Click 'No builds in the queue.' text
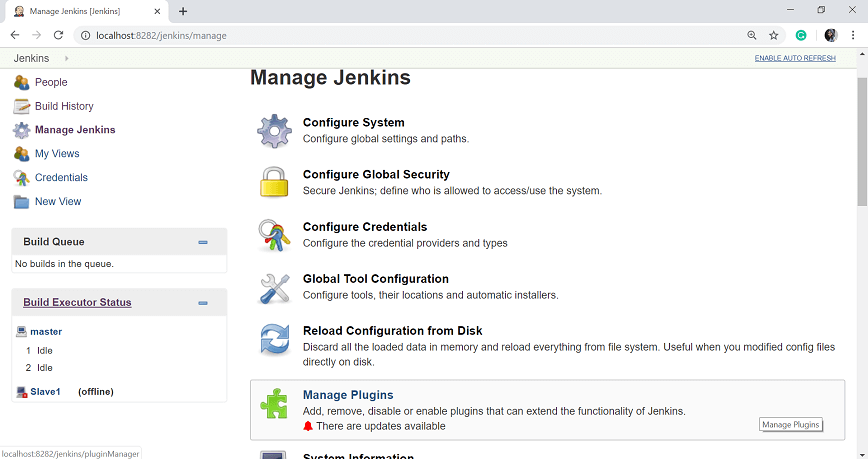This screenshot has width=868, height=459. (64, 264)
